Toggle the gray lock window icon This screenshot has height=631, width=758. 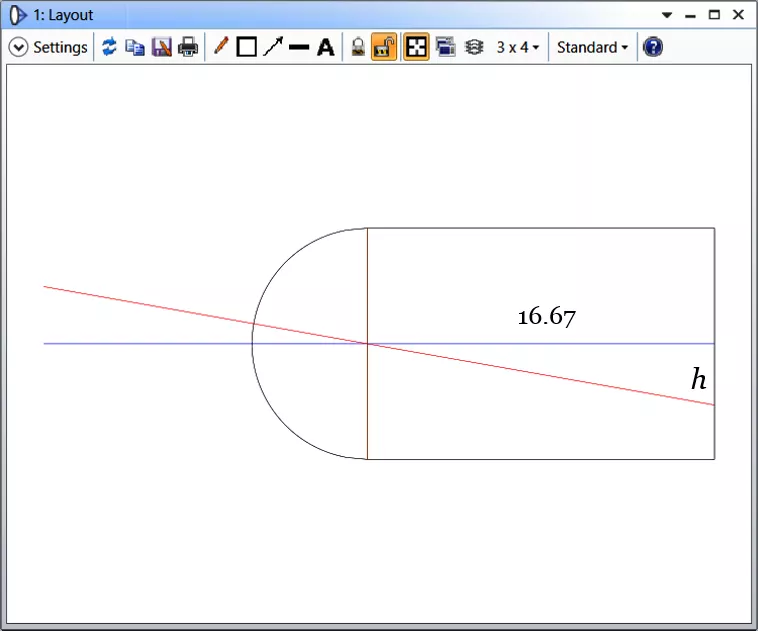click(x=358, y=47)
